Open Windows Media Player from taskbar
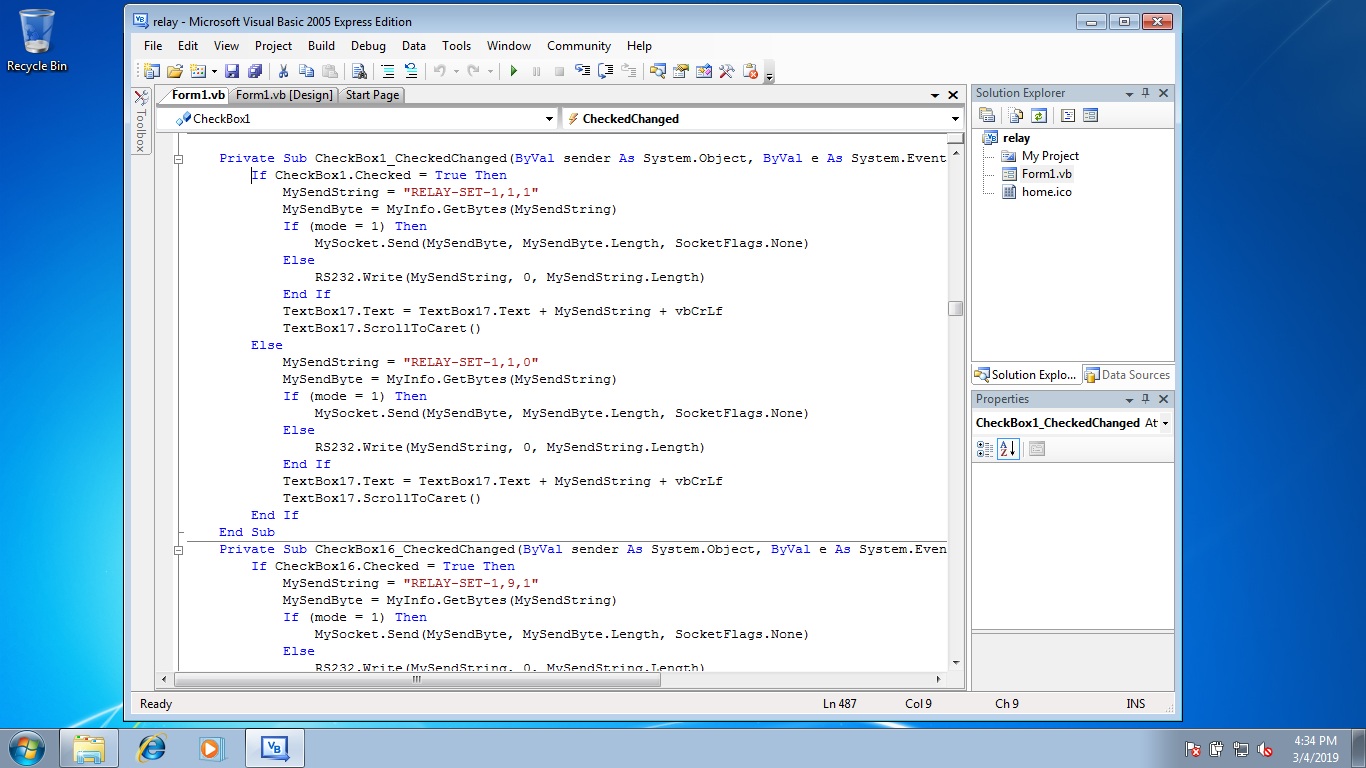The image size is (1366, 768). pos(211,748)
